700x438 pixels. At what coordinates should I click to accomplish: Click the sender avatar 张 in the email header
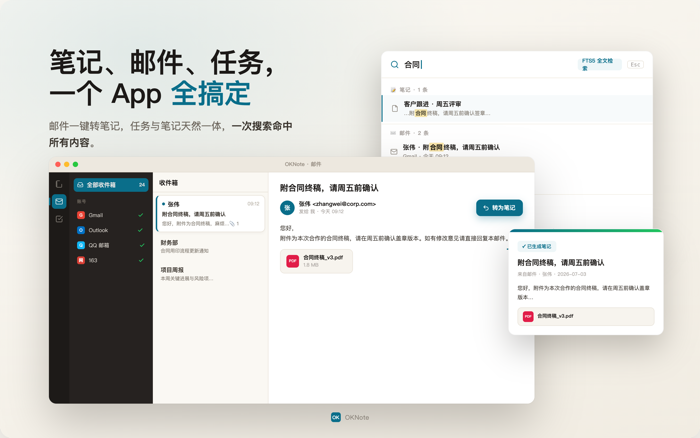point(287,208)
